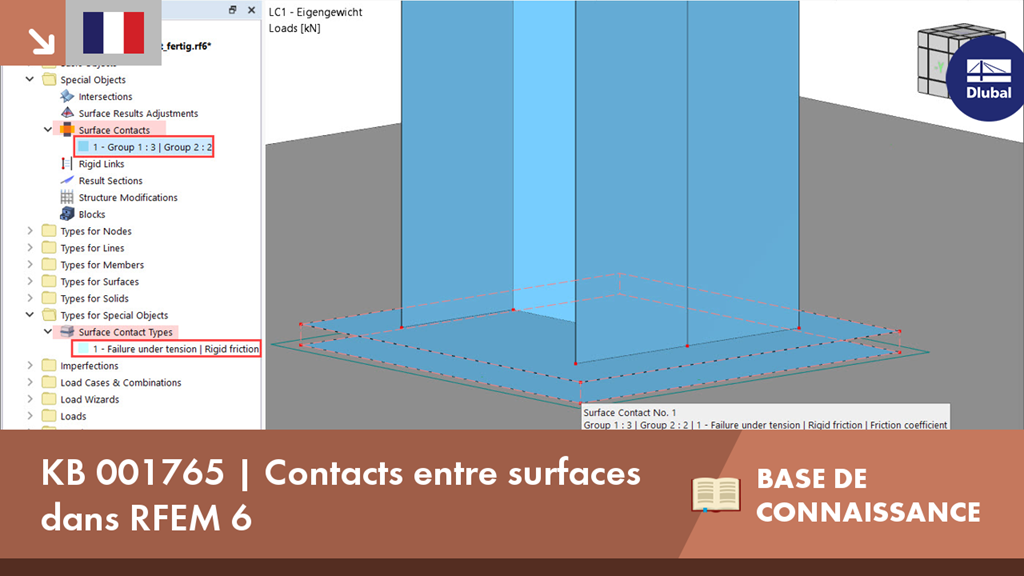
Task: Click the 'BASE DE CONNAISSANCE' label
Action: click(868, 495)
